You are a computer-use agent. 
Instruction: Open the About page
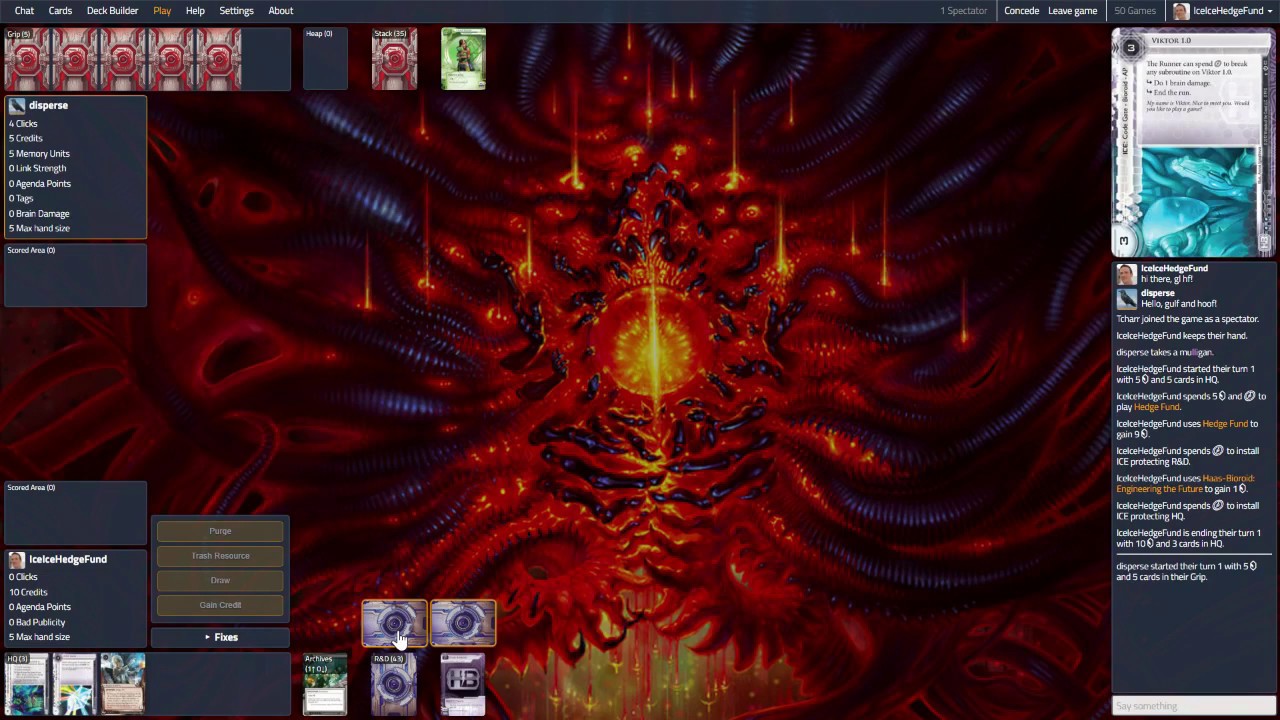(280, 11)
